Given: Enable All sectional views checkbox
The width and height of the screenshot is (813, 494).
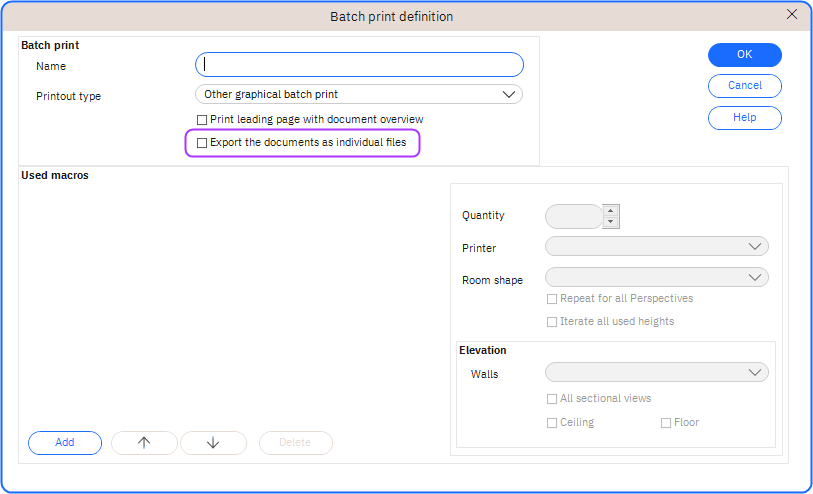Looking at the screenshot, I should [552, 398].
